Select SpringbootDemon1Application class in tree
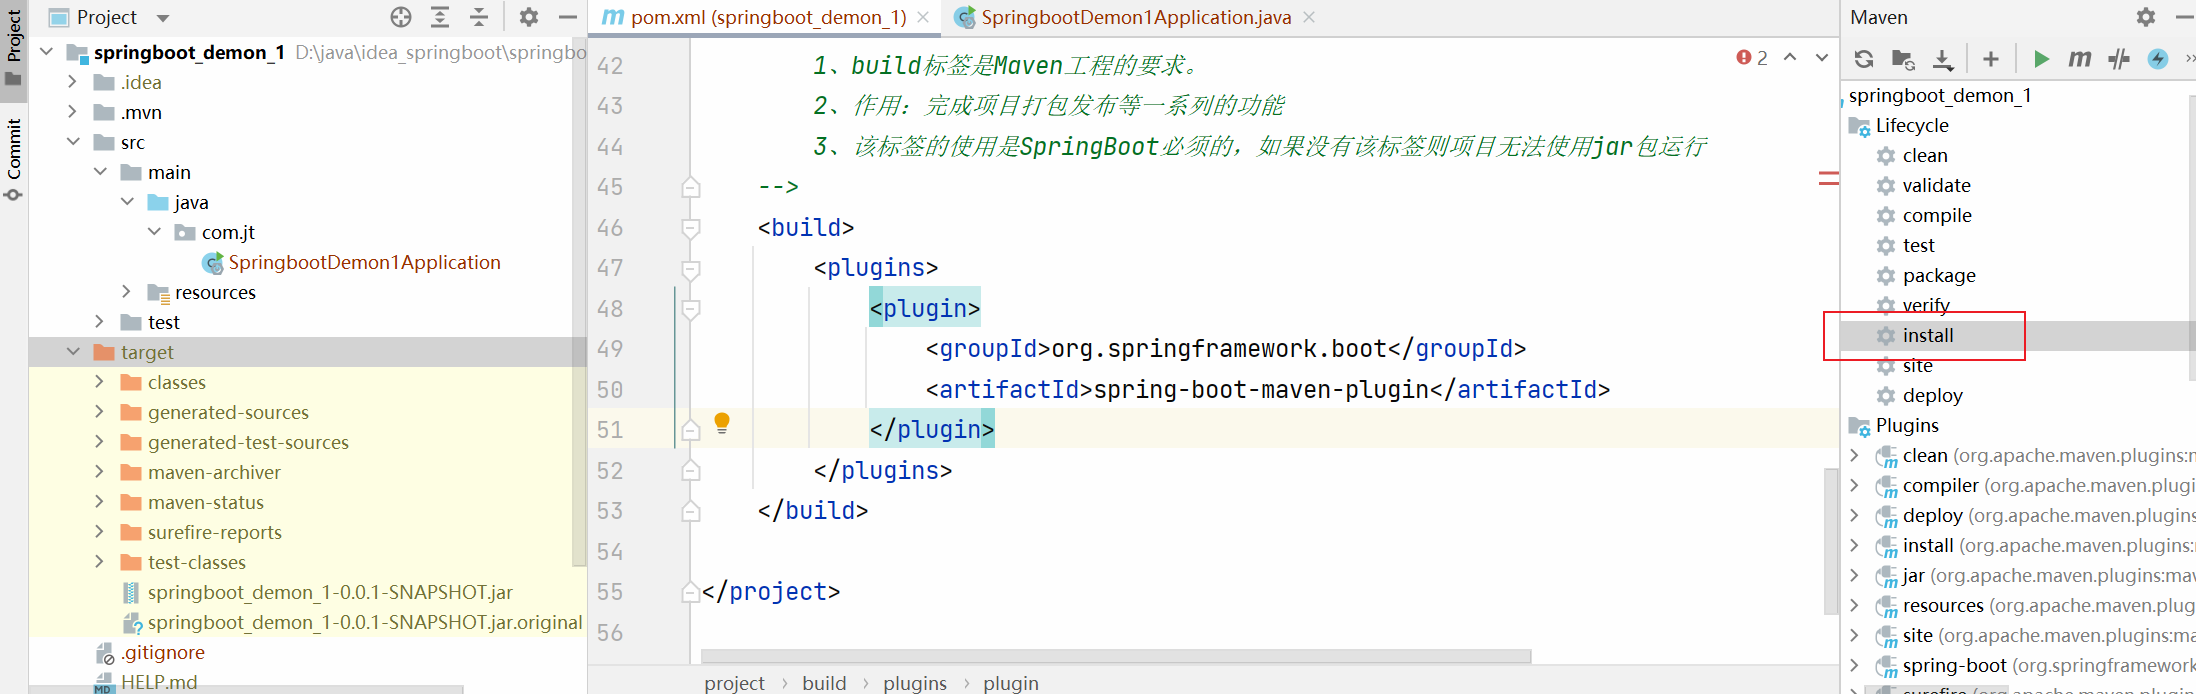 [x=364, y=262]
